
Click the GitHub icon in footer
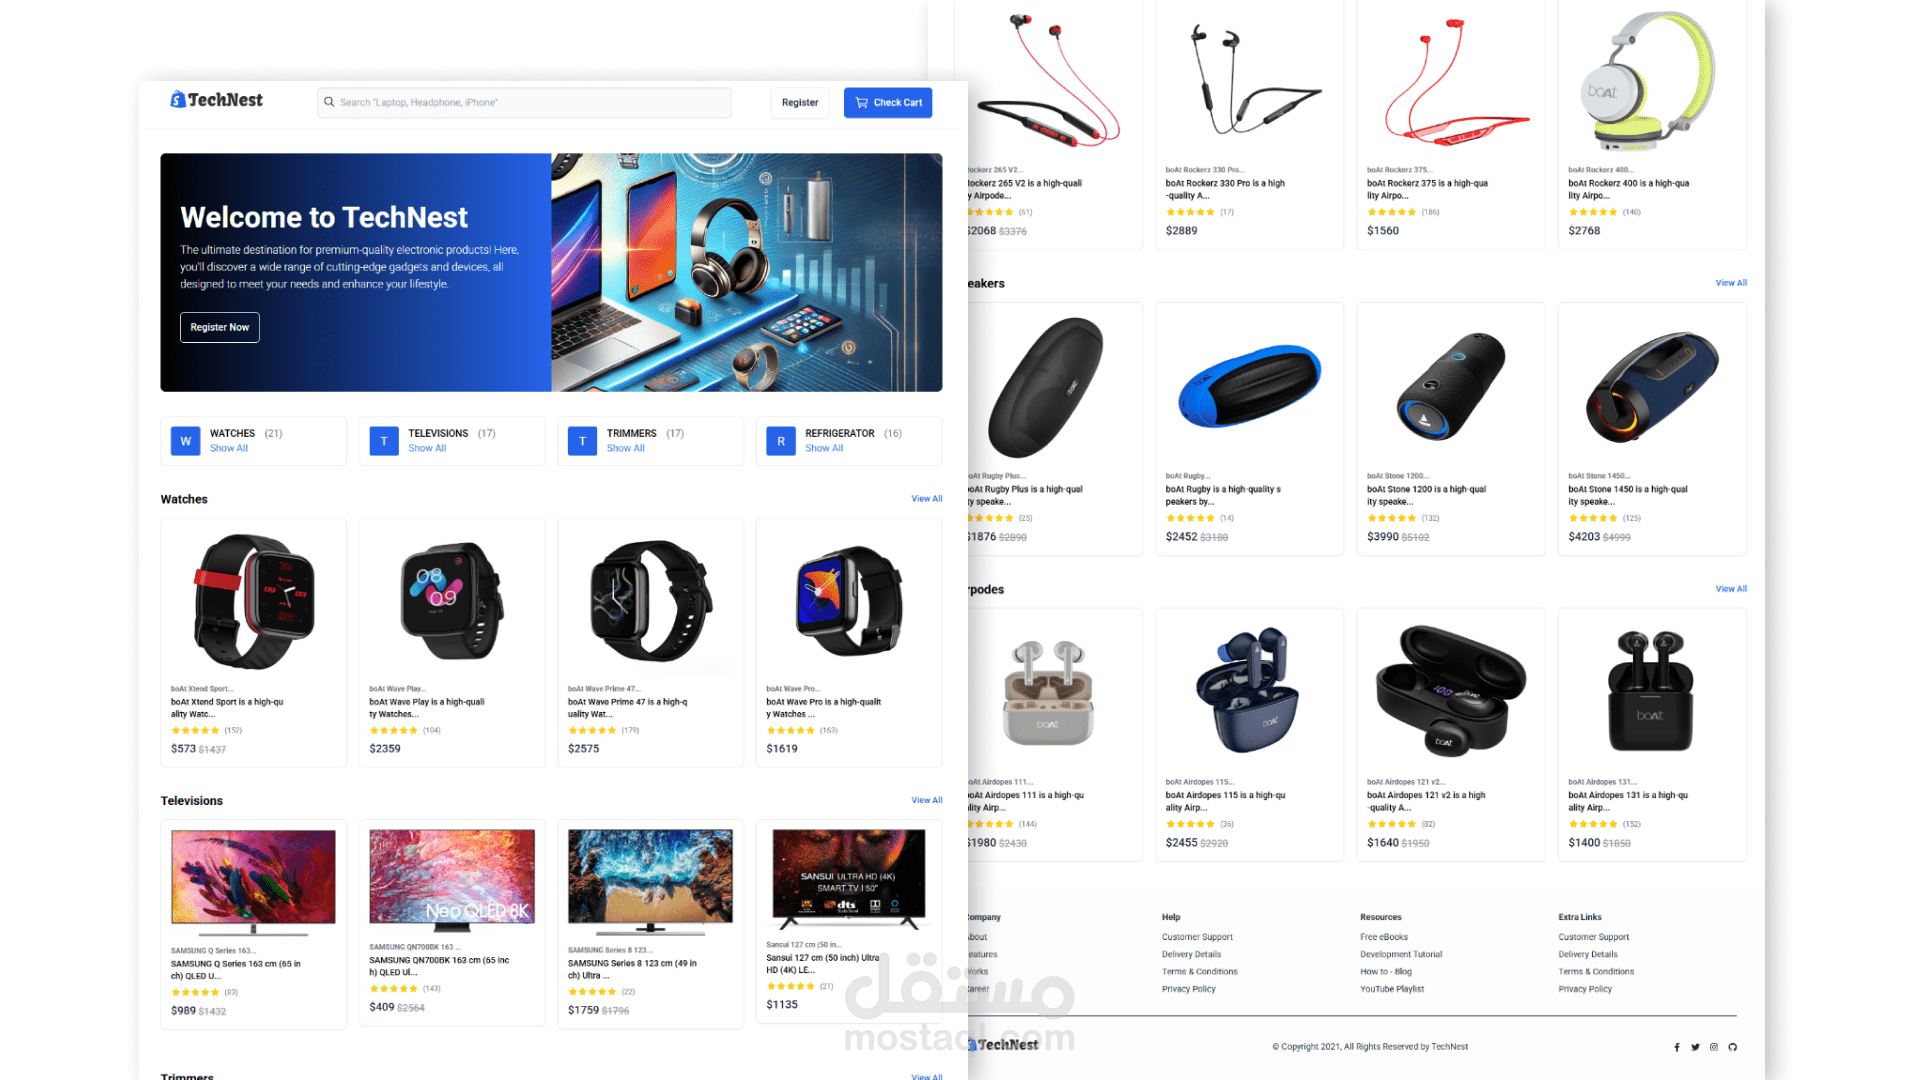[x=1732, y=1047]
